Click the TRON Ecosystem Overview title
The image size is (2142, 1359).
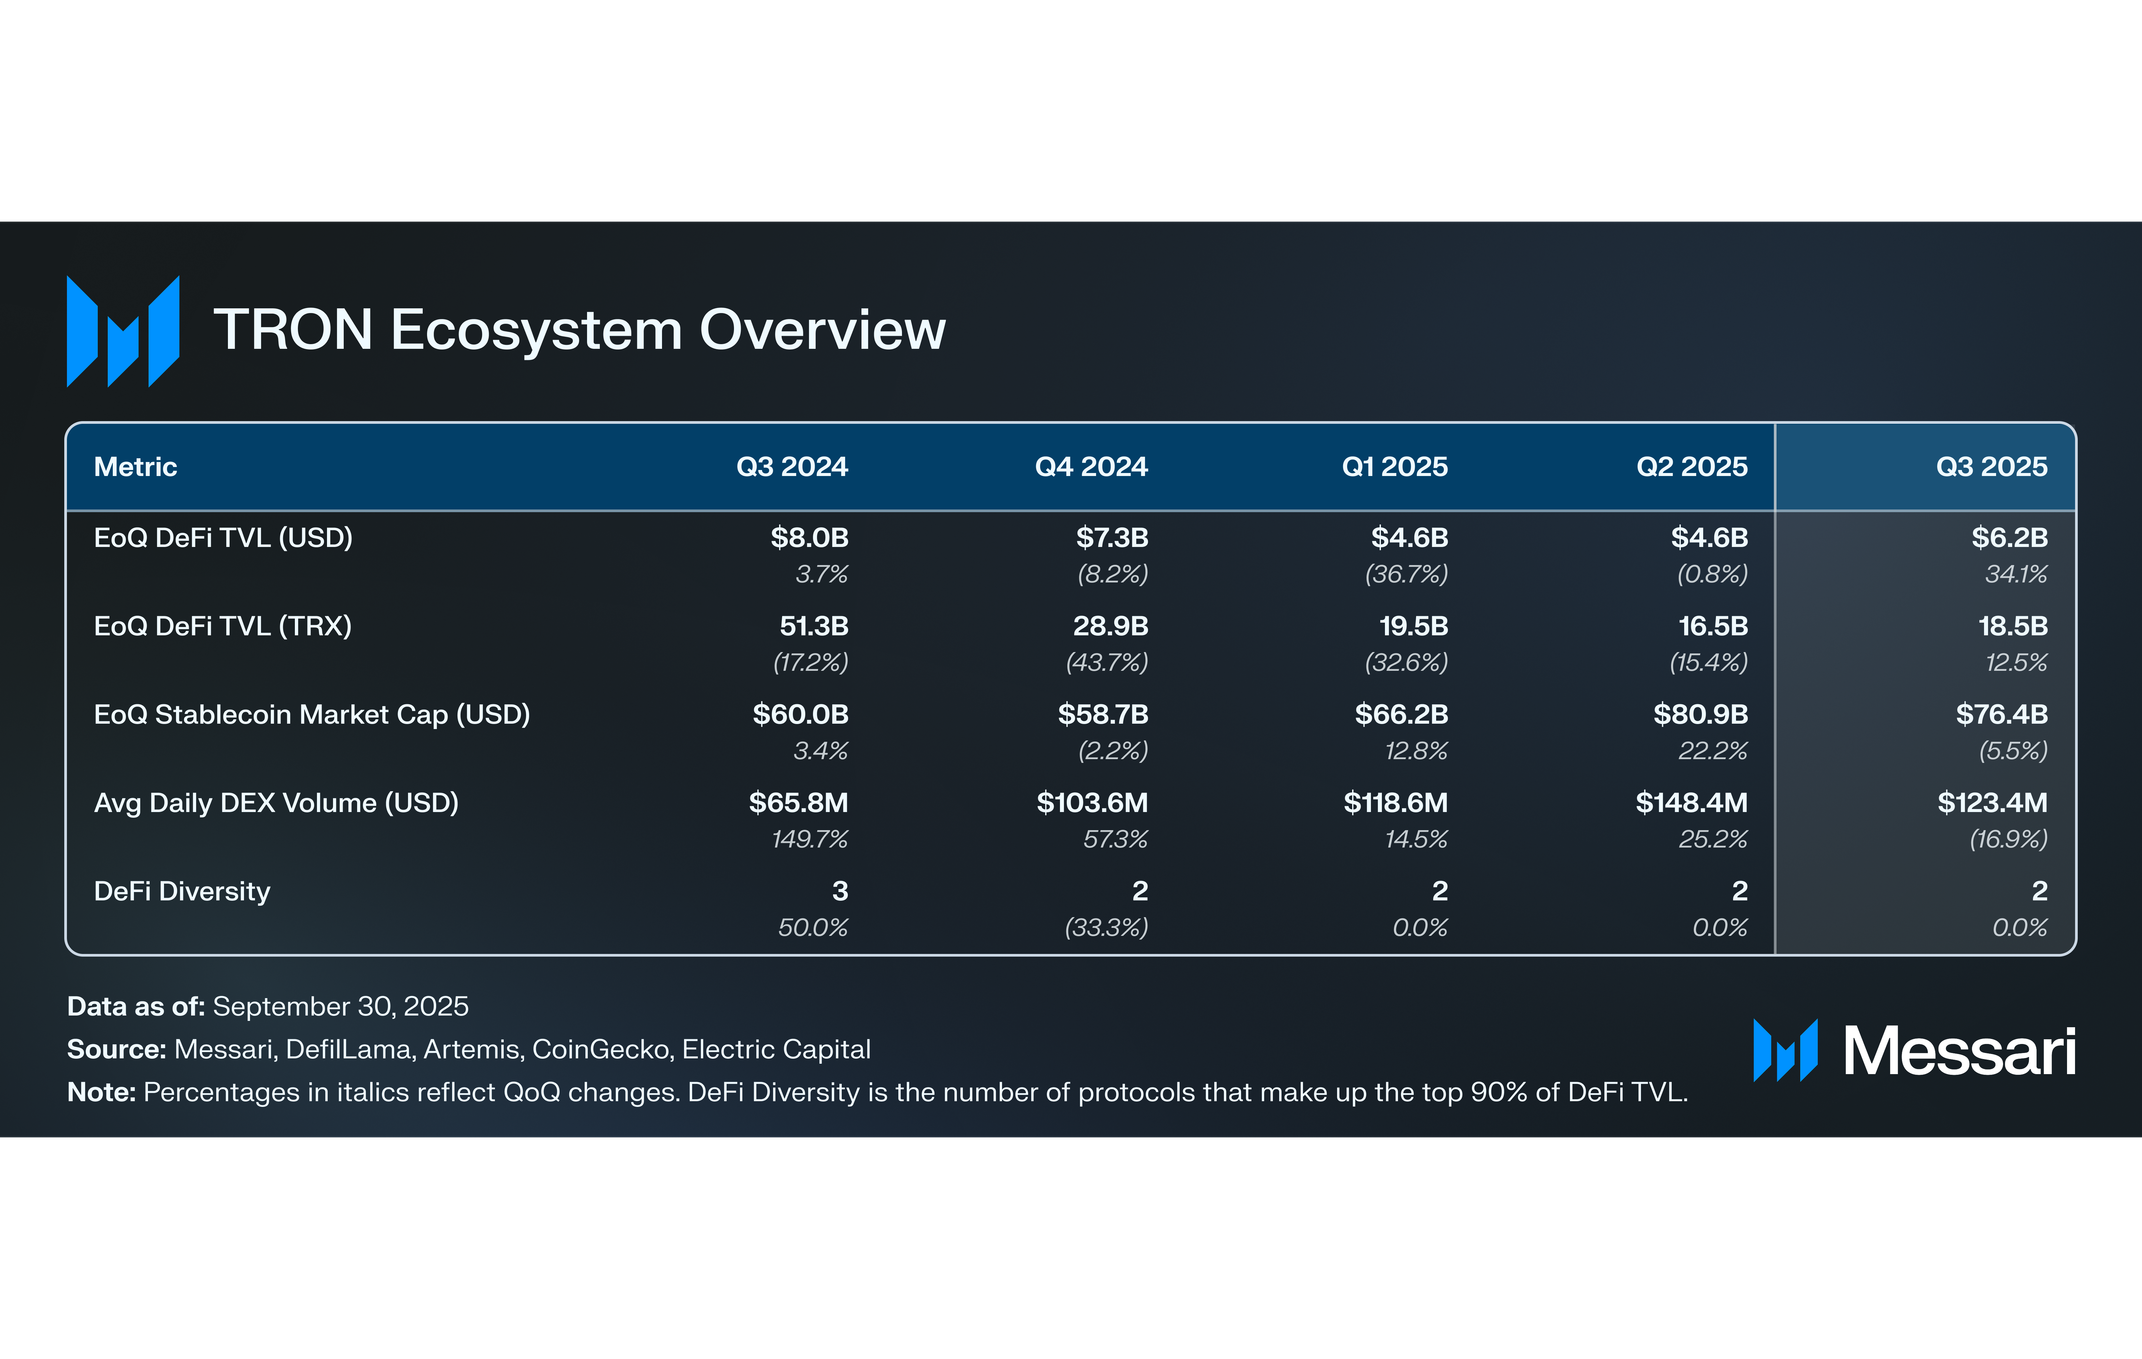[579, 330]
